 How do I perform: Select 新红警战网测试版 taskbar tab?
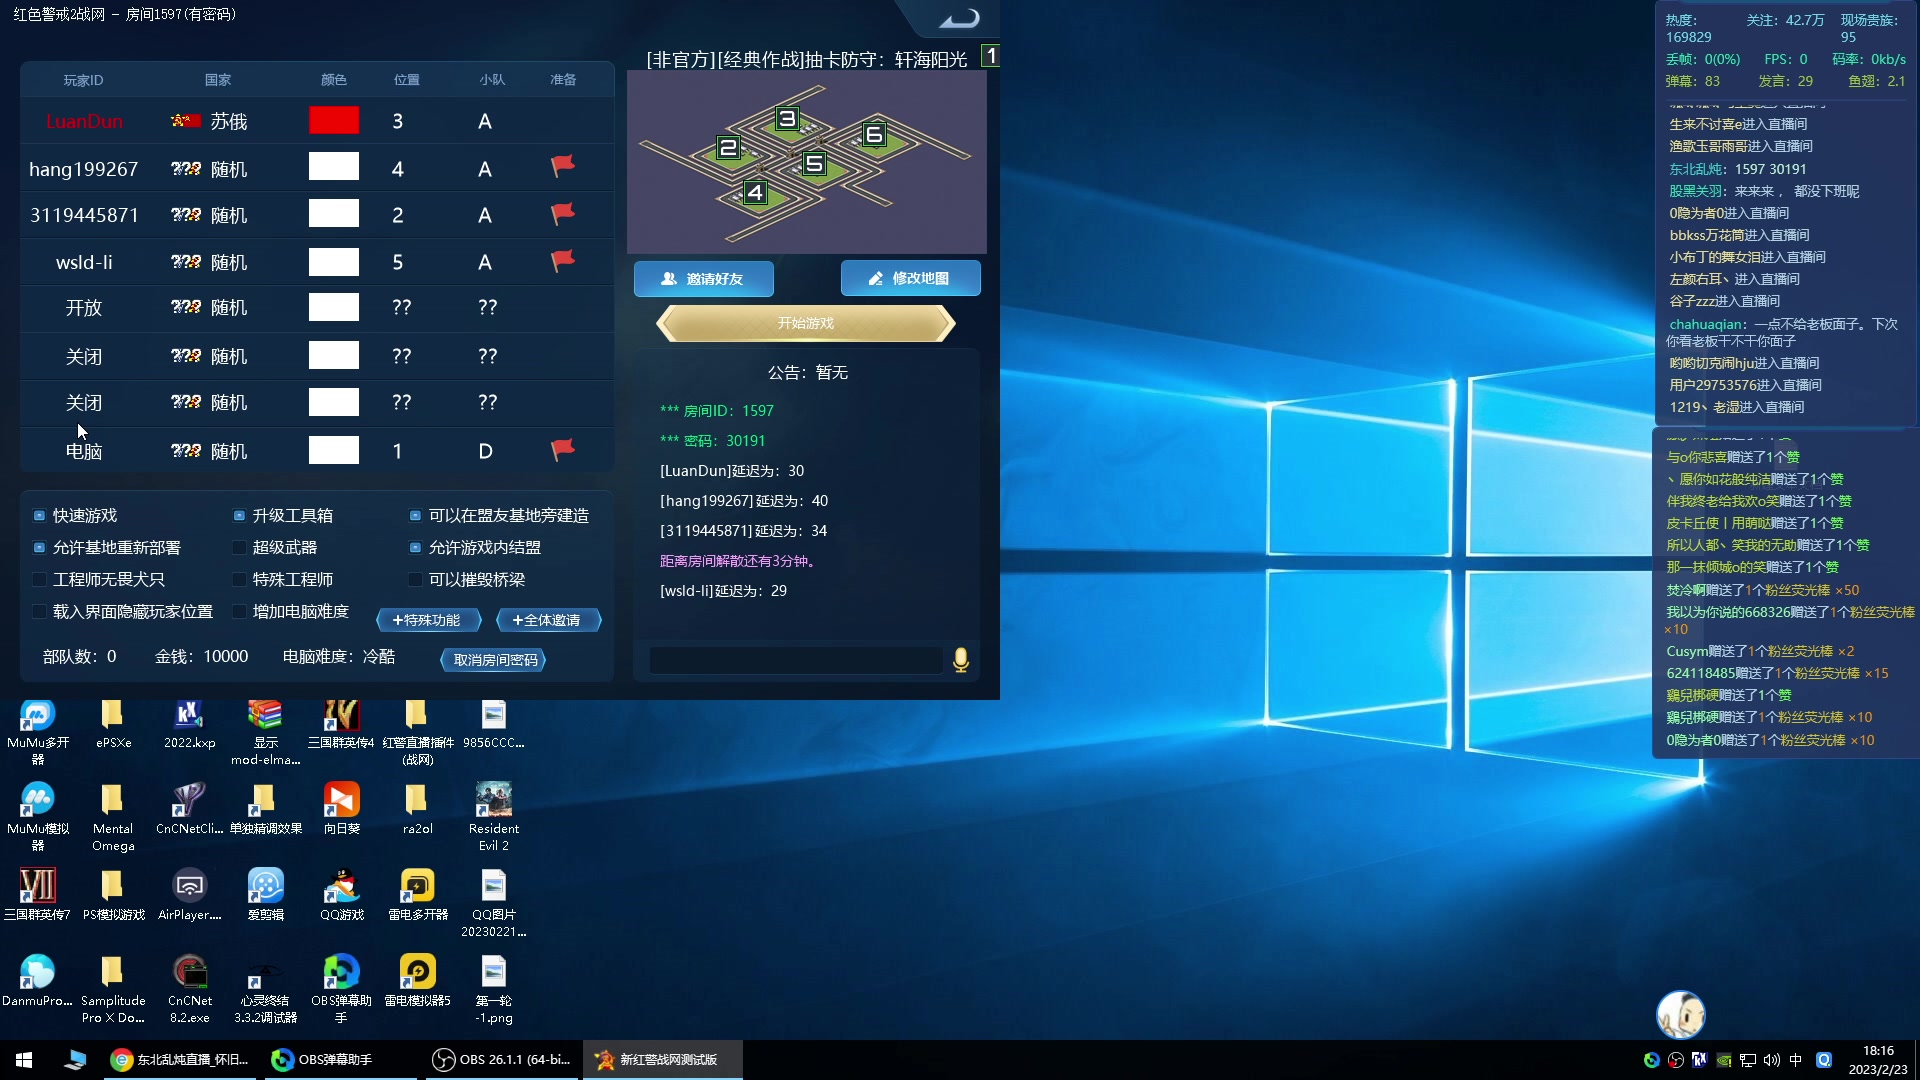(663, 1060)
